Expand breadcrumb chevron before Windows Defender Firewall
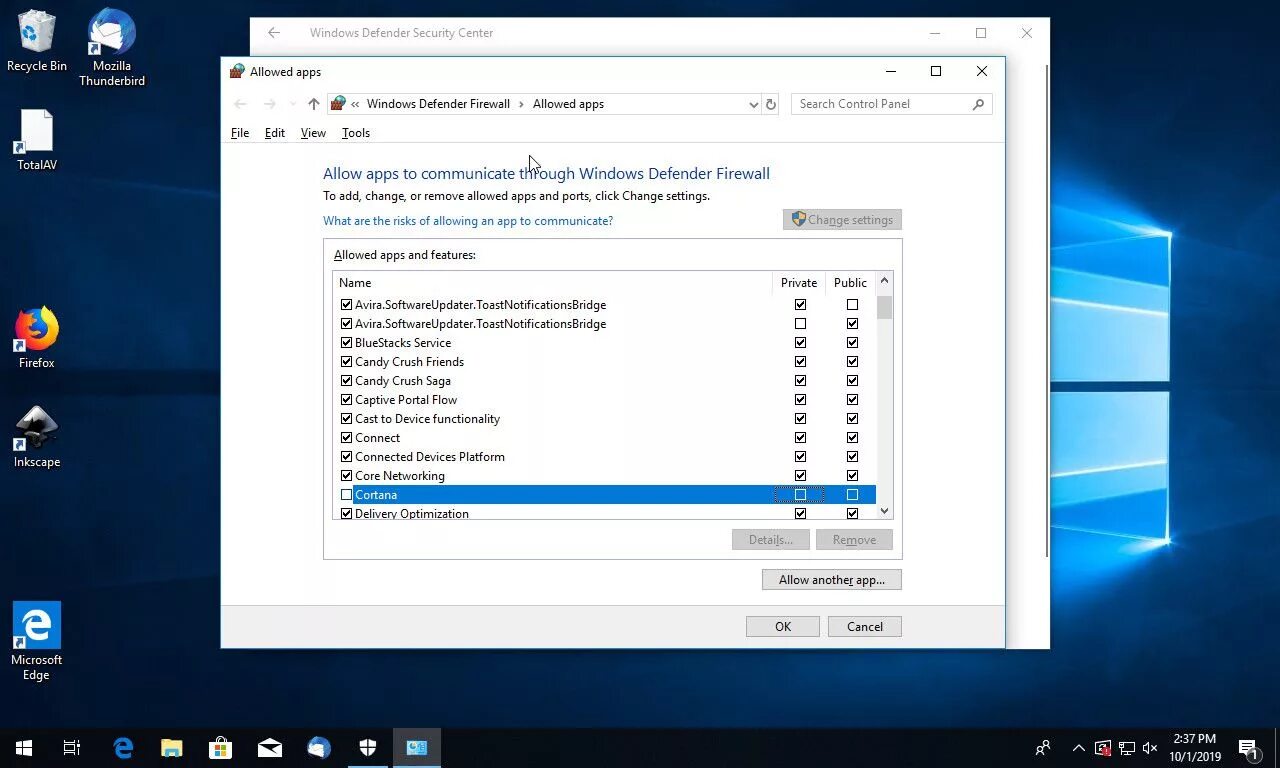Screen dimensions: 1280x768 click(355, 104)
